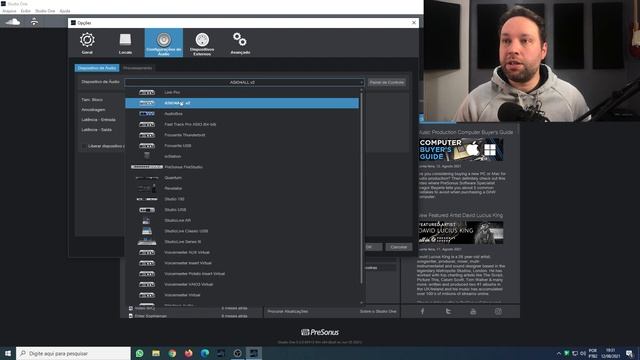Choose Focusrite Thunderbolt device
The height and width of the screenshot is (360, 640).
(x=242, y=135)
